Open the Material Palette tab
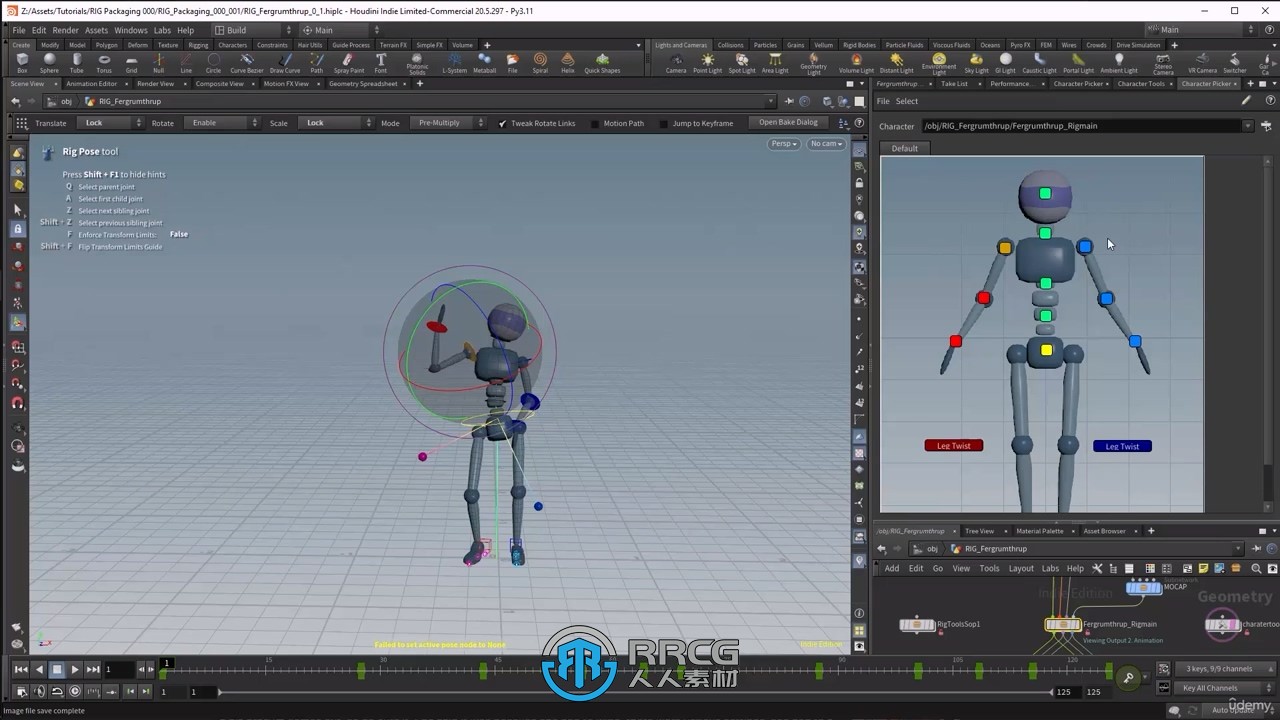Viewport: 1280px width, 720px height. 1039,531
